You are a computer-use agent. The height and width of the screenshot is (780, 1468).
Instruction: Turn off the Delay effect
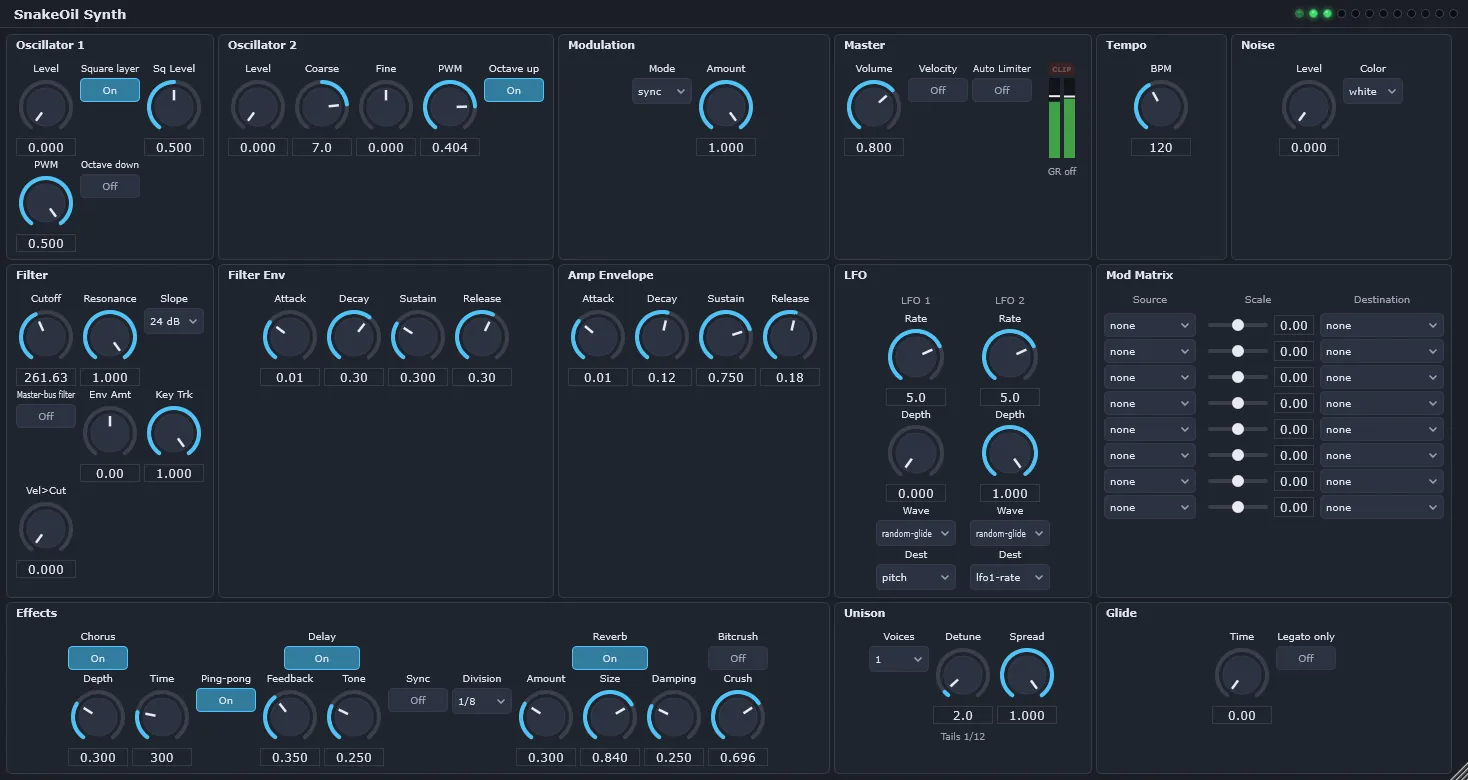322,658
